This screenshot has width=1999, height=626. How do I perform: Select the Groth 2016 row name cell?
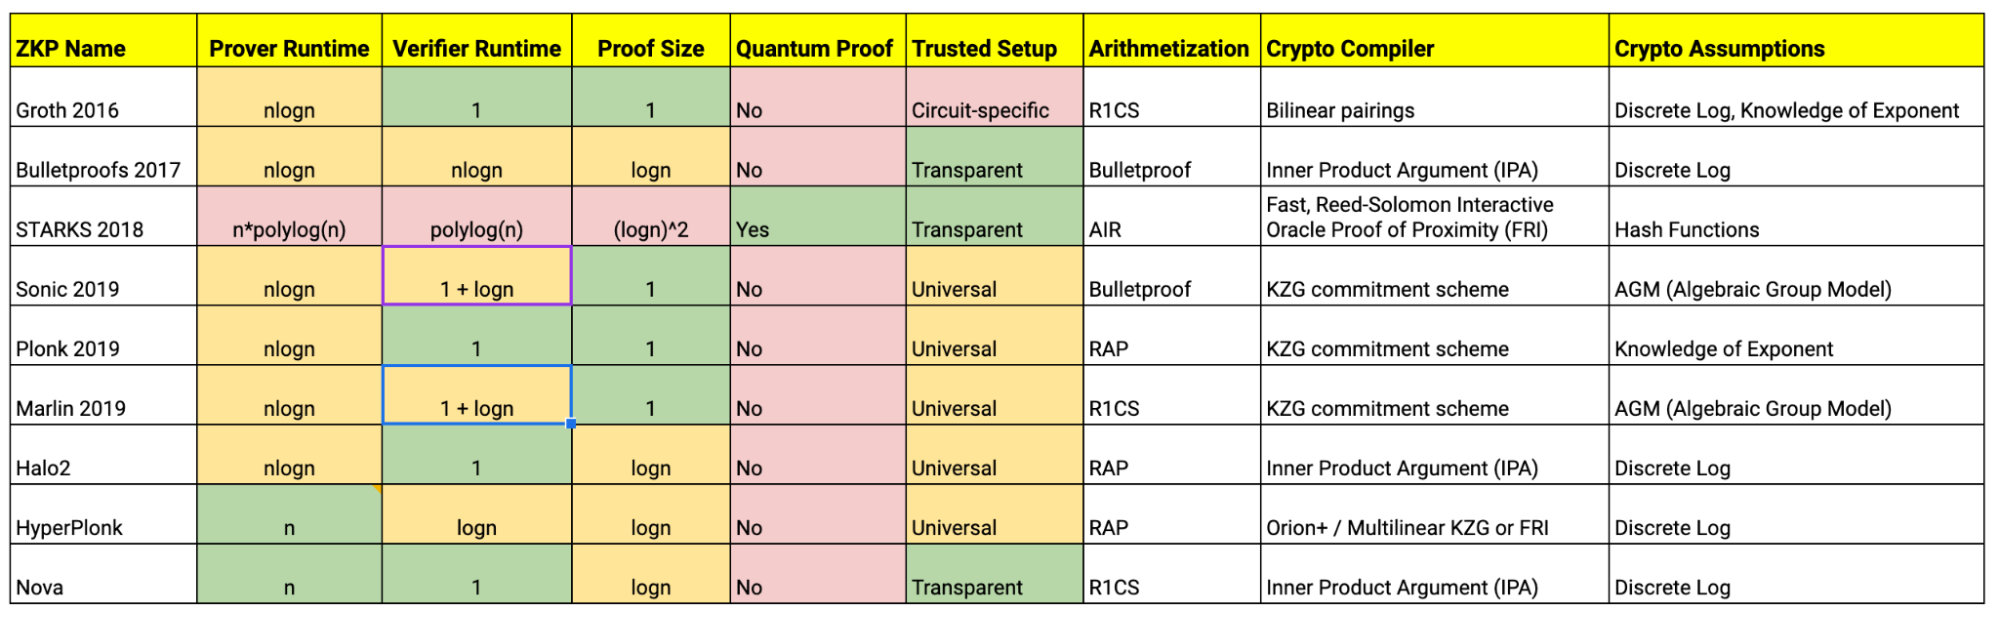coord(103,97)
